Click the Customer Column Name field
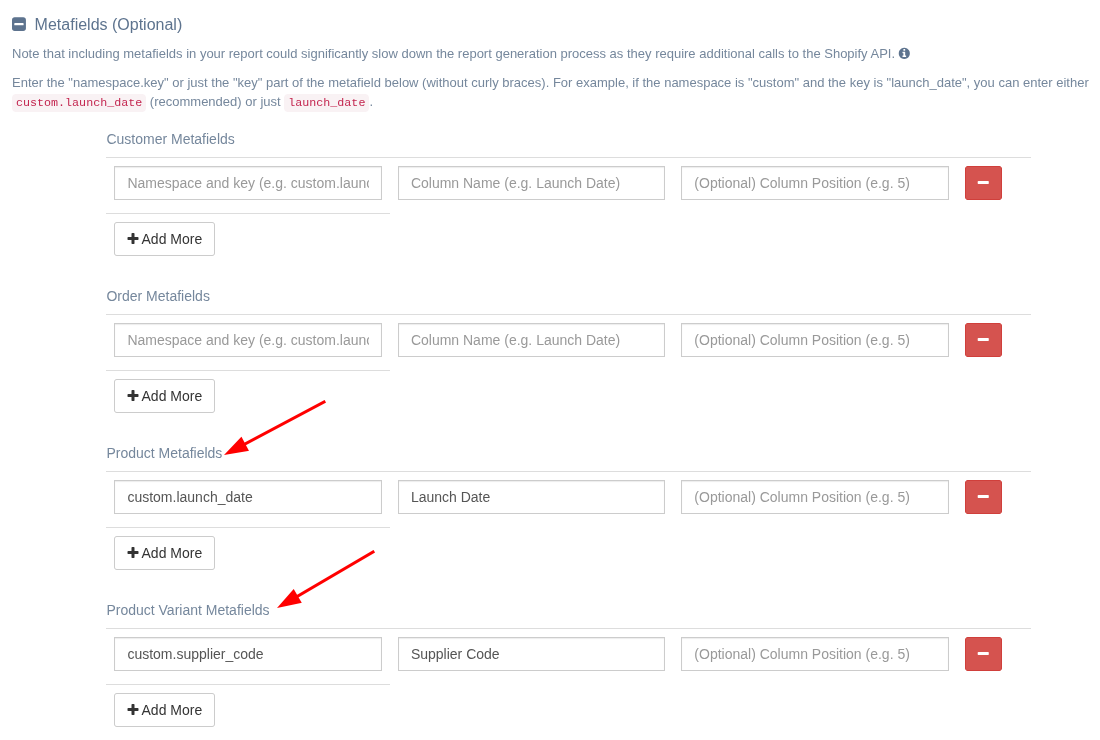Image resolution: width=1100 pixels, height=740 pixels. click(x=531, y=183)
